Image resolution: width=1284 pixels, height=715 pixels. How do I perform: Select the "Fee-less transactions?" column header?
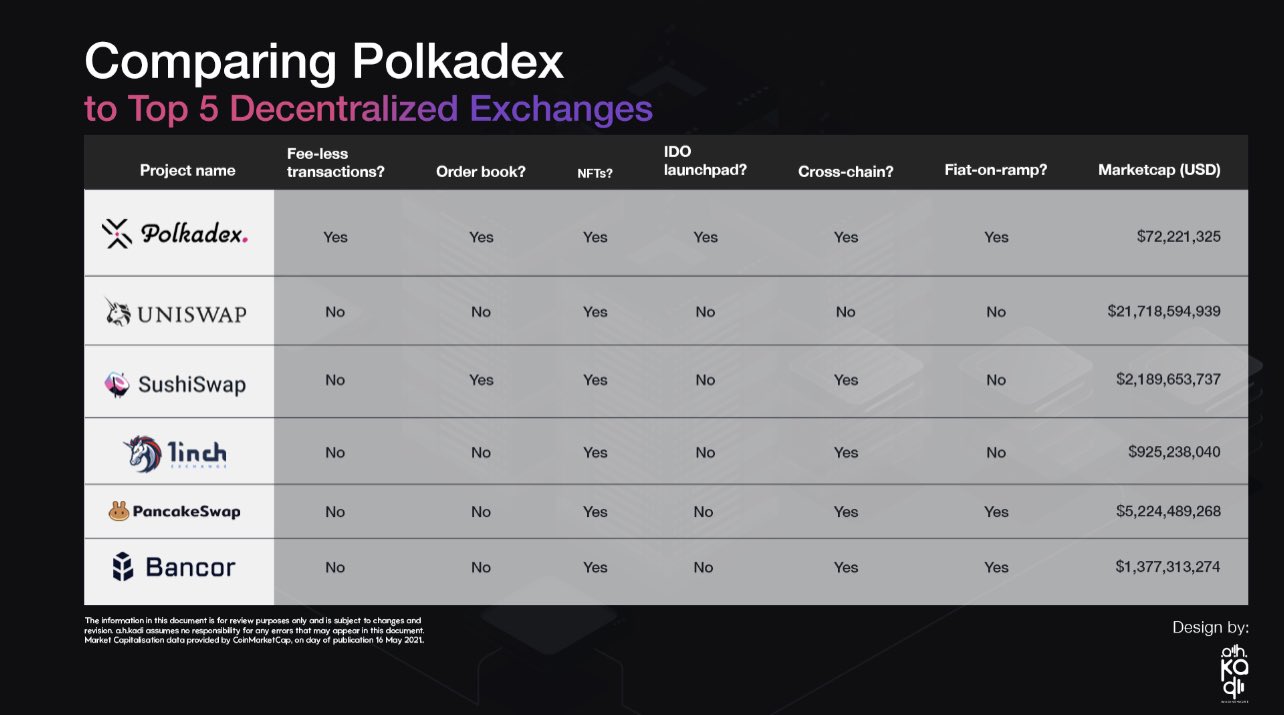pos(335,162)
